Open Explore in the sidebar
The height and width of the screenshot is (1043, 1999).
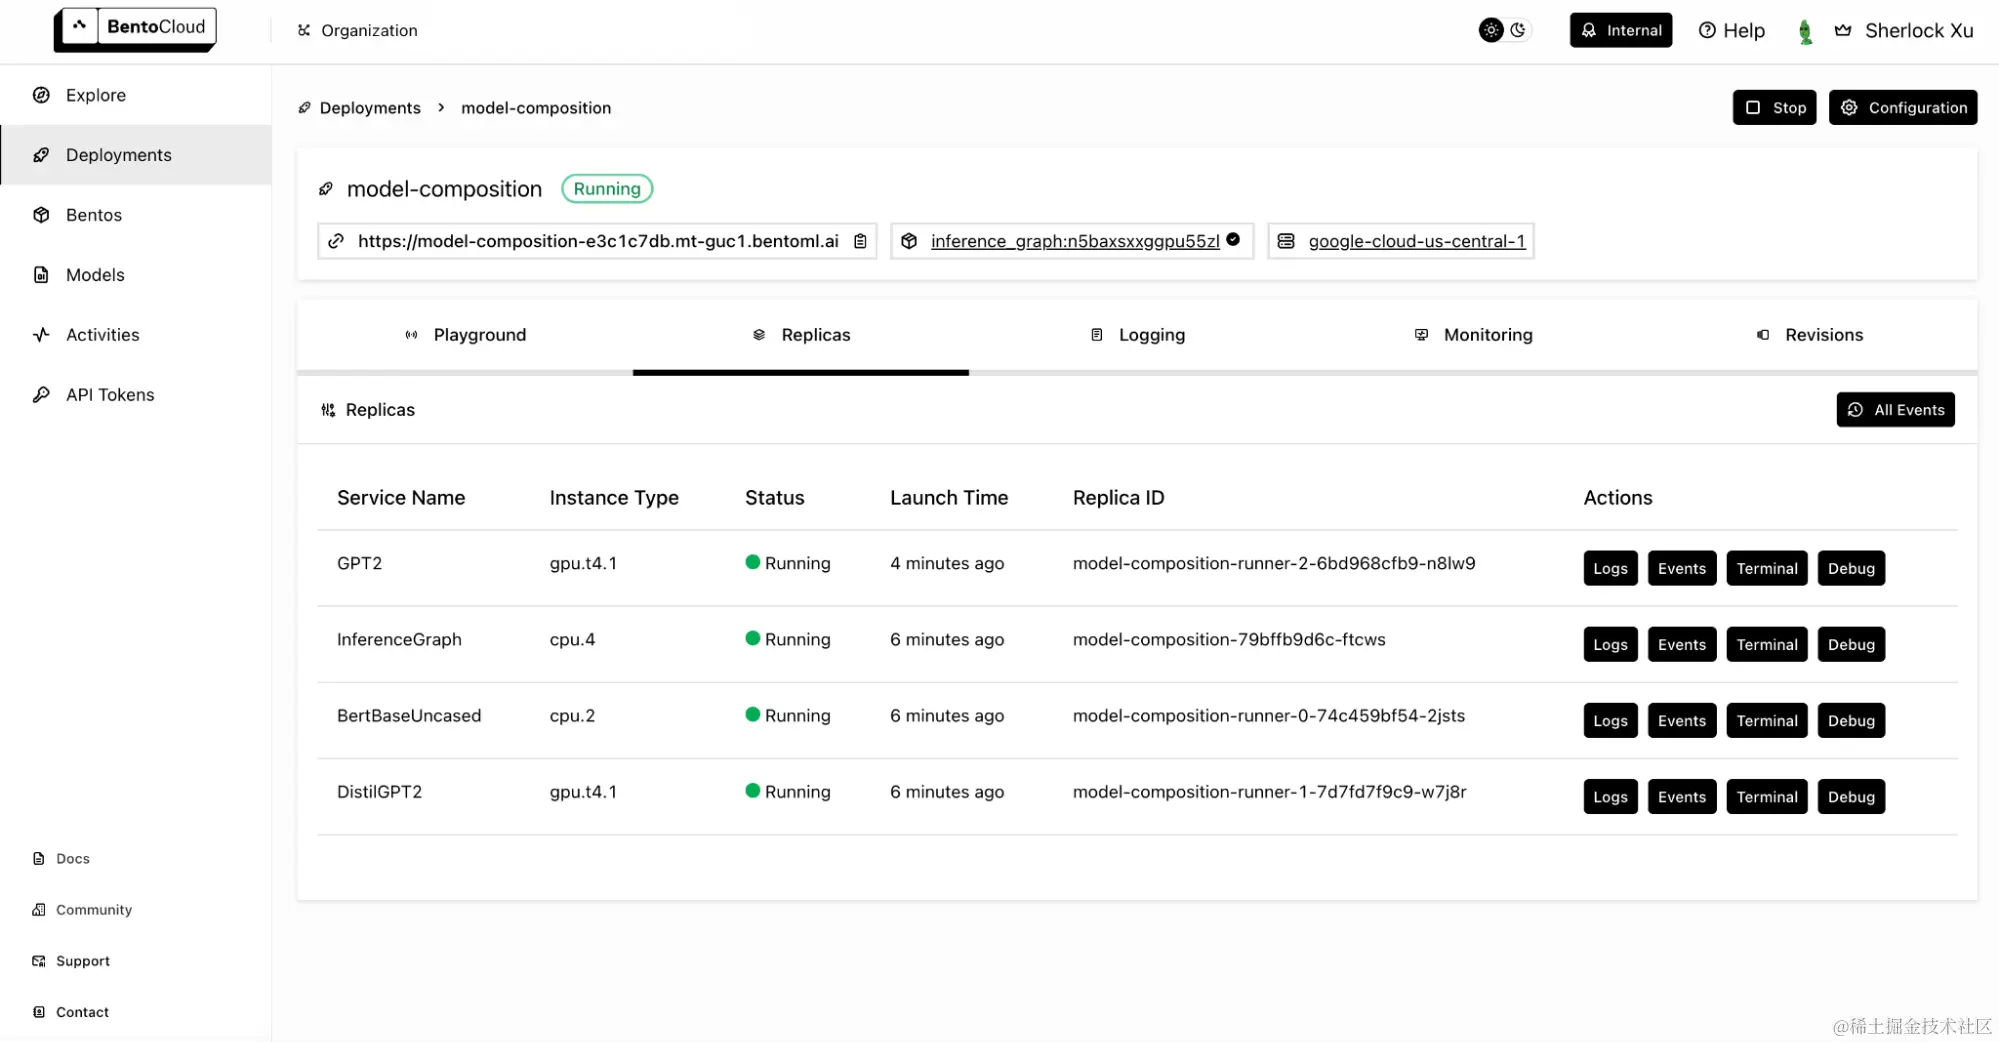click(136, 95)
